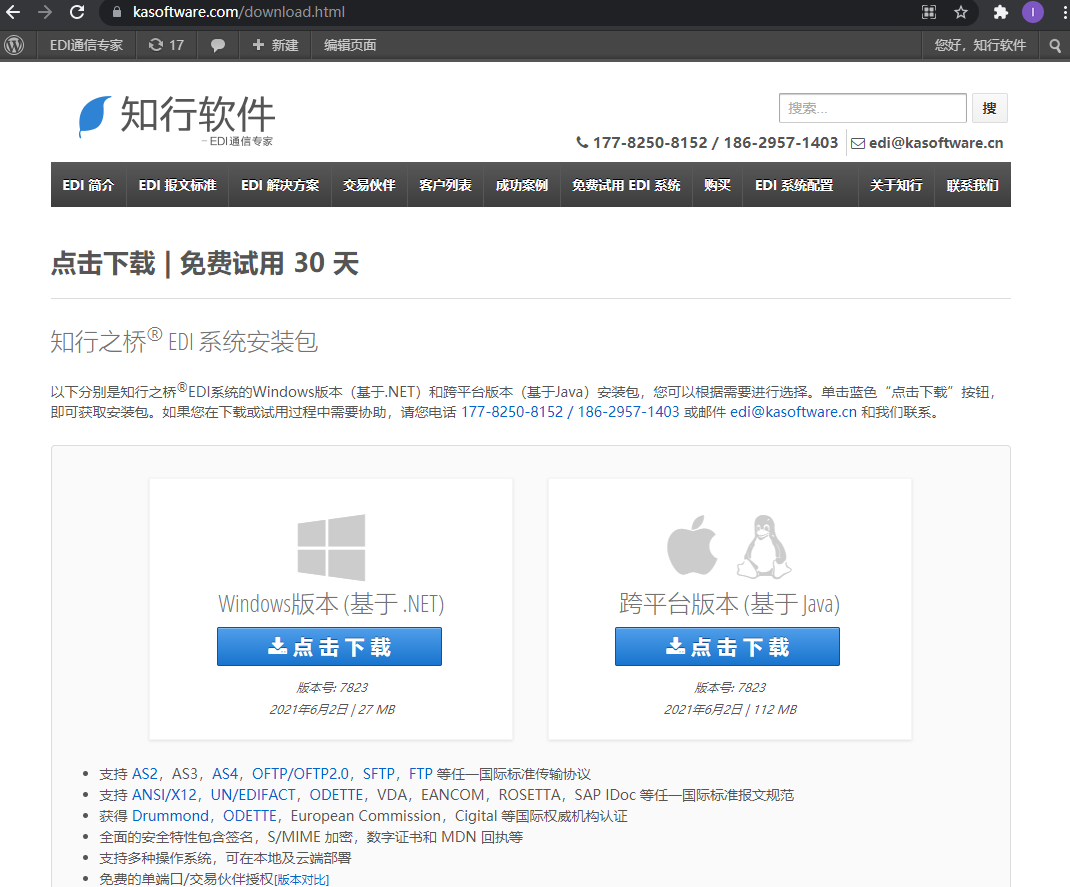Open the ANSI/X12 link
The image size is (1070, 887).
pos(164,795)
